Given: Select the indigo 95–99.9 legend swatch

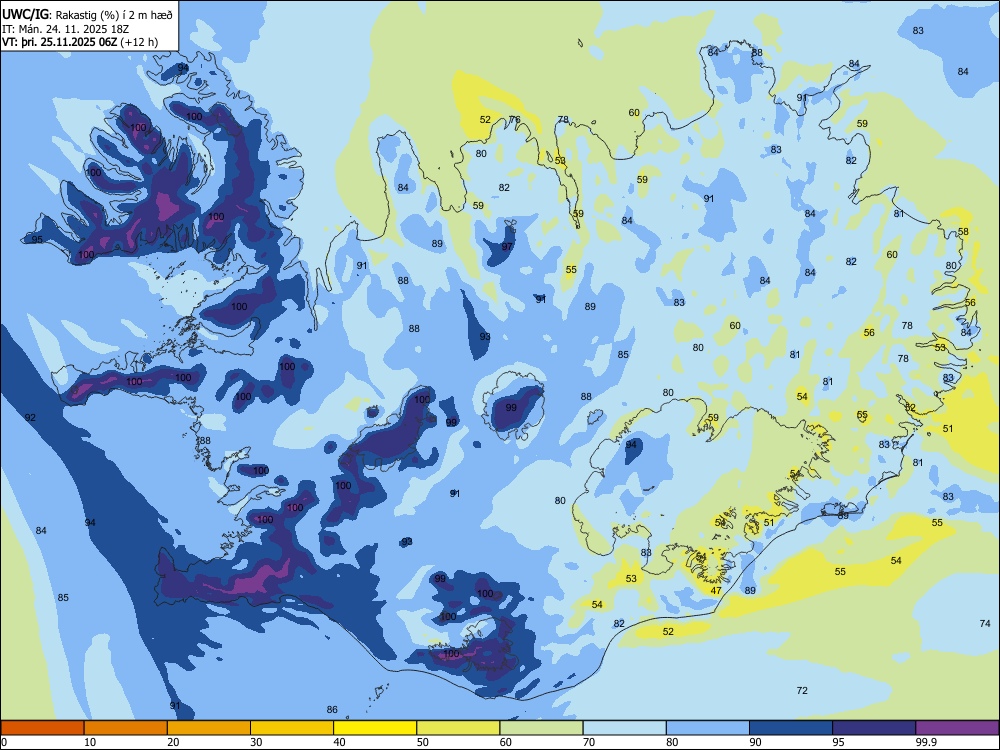Looking at the screenshot, I should [x=874, y=728].
